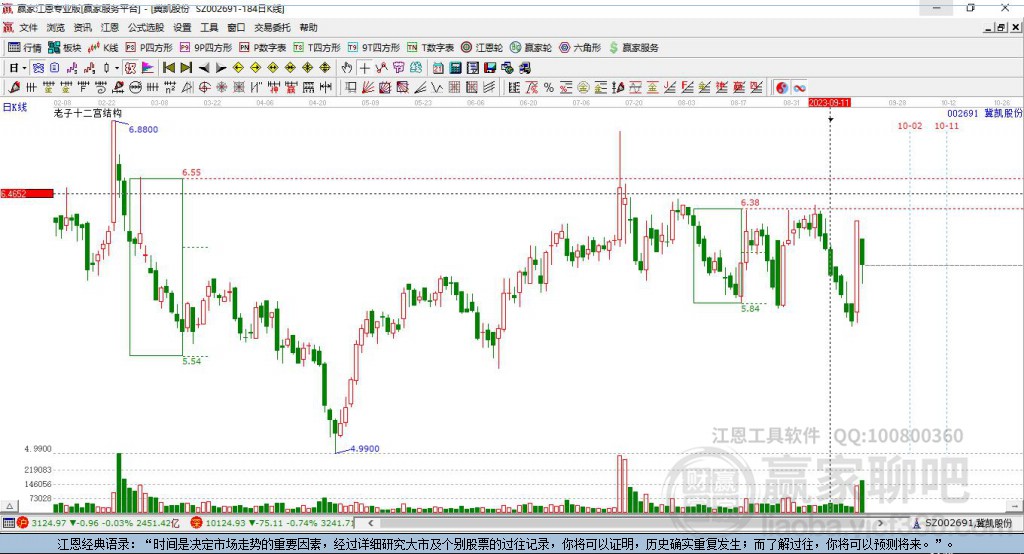Click the 沪 Shanghai index status icon
Image resolution: width=1024 pixels, height=554 pixels.
click(x=23, y=523)
